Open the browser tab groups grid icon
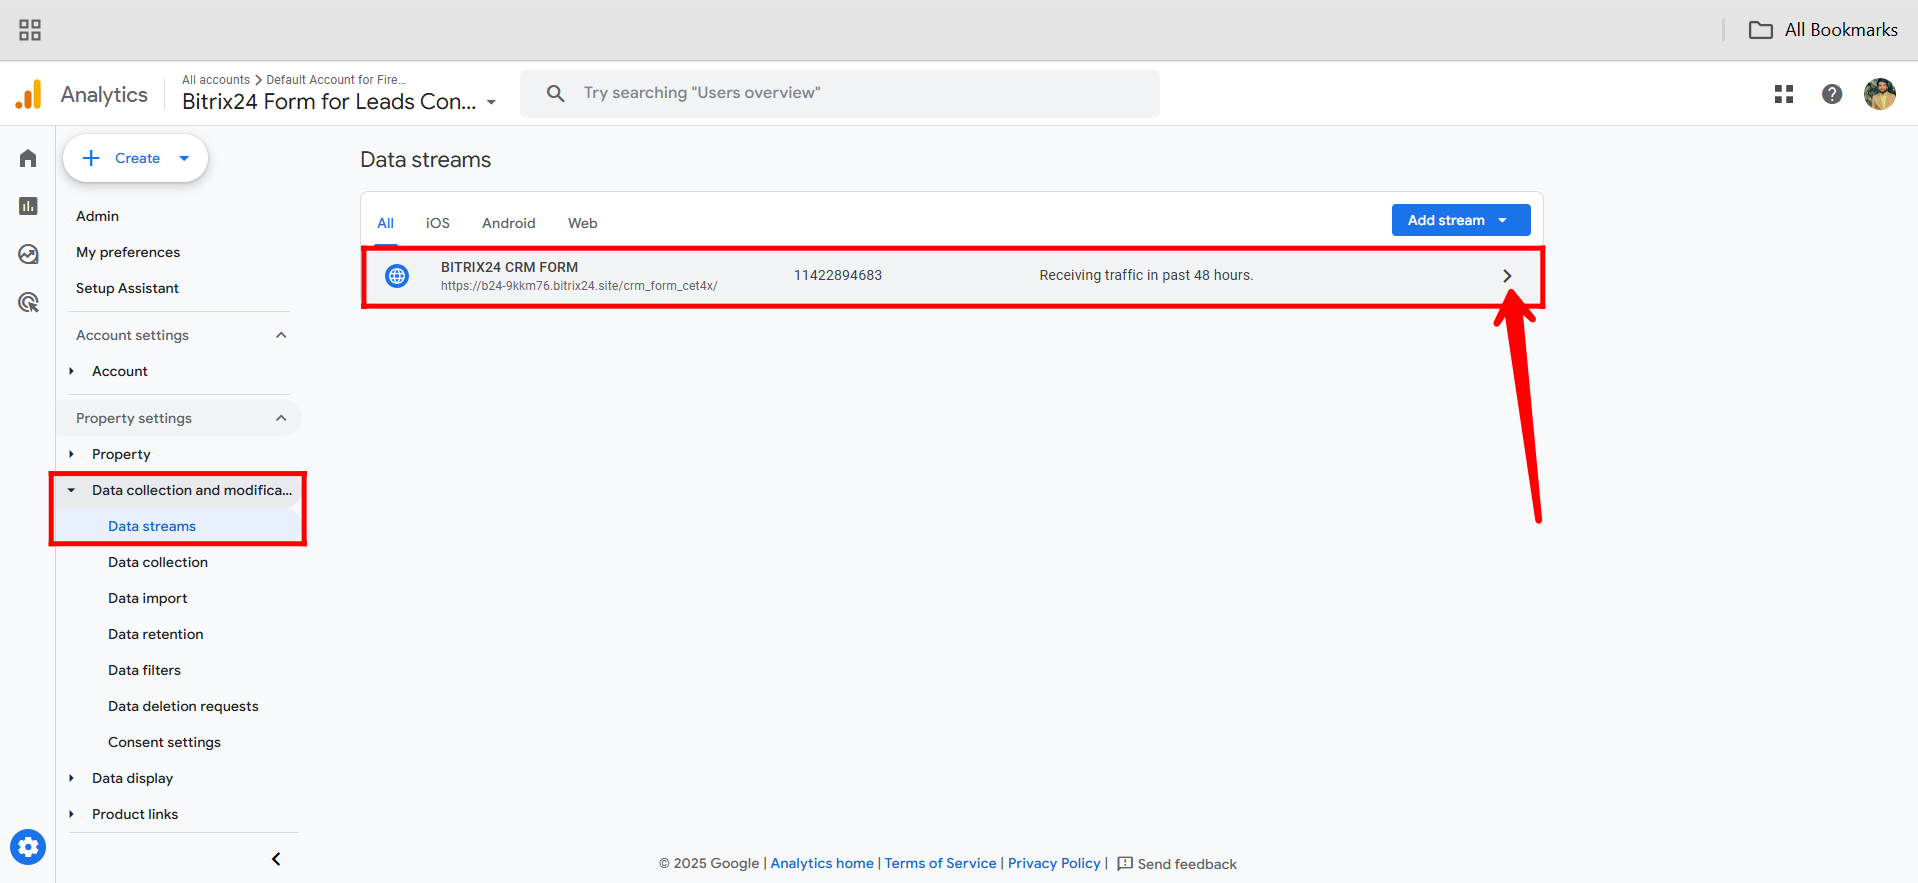 pyautogui.click(x=30, y=30)
